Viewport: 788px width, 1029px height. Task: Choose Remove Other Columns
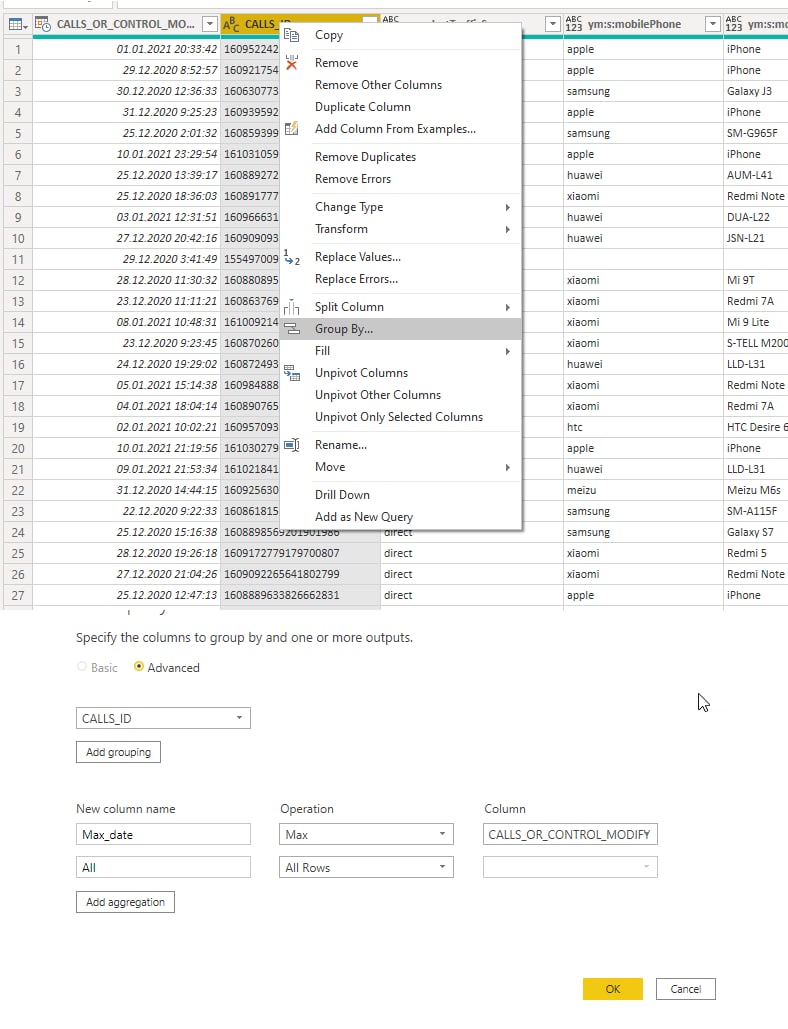coord(400,85)
